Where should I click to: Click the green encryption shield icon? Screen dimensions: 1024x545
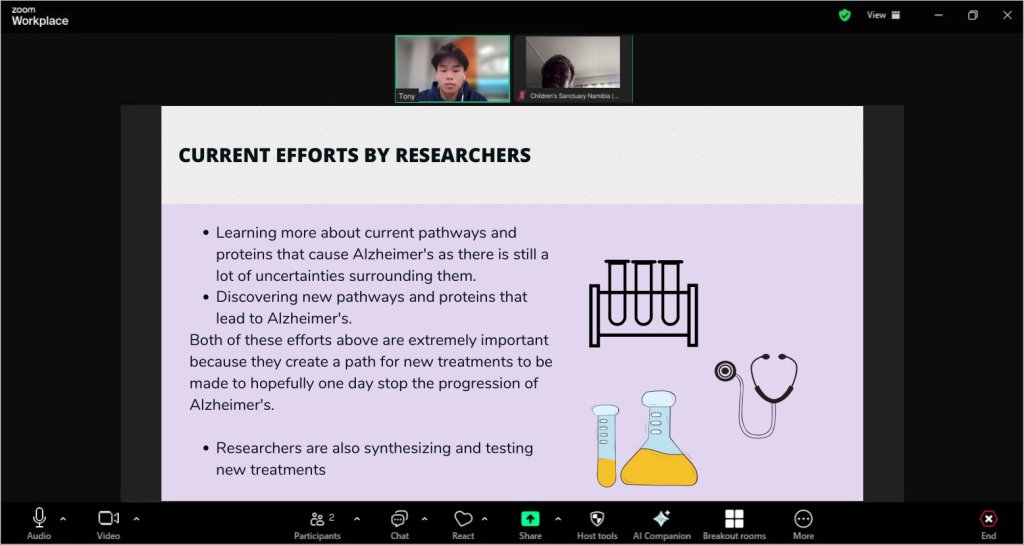[844, 15]
